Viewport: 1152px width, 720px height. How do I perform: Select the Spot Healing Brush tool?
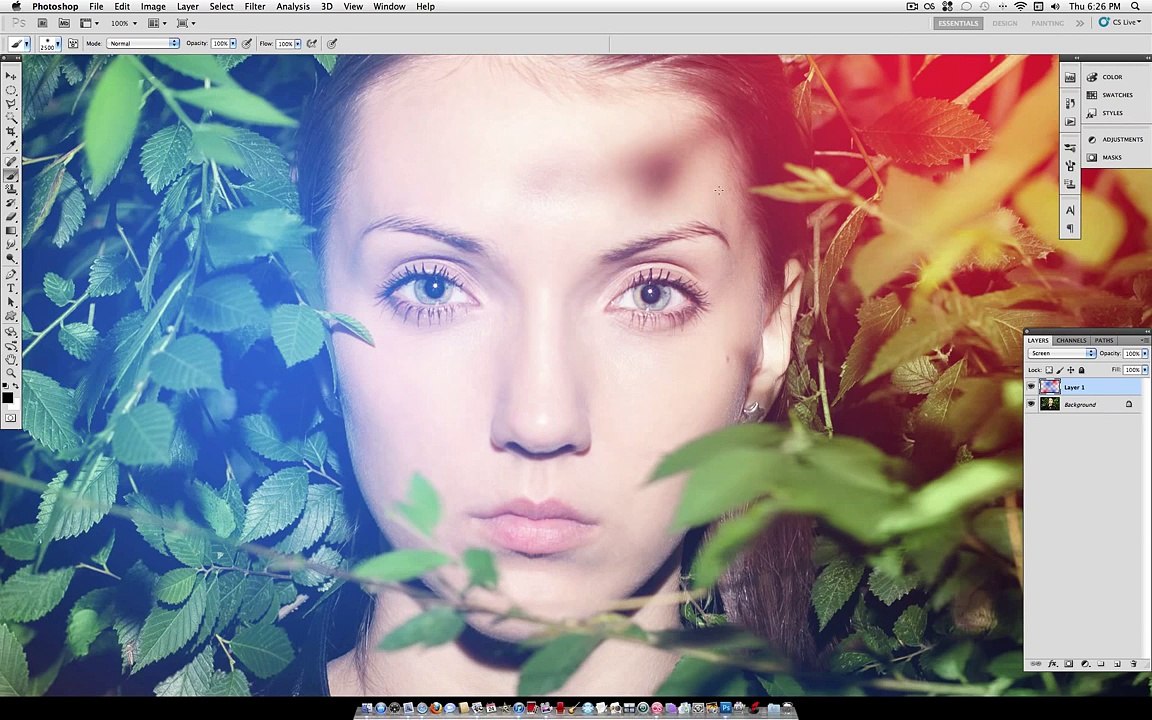pyautogui.click(x=11, y=161)
